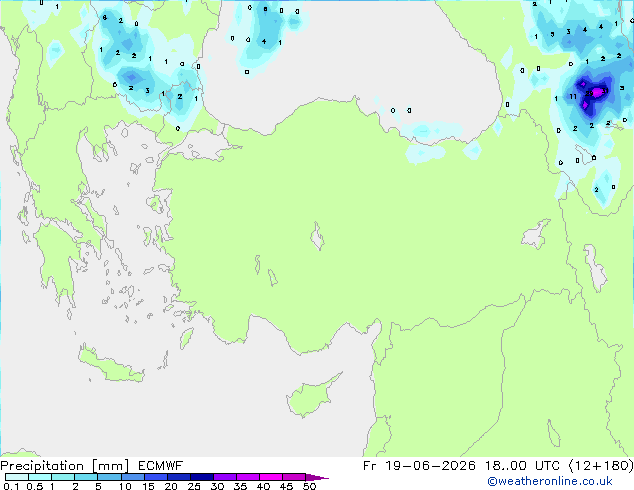Viewport: 634px width, 490px height.
Task: Click the "0.5" legend scale label
Action: pos(34,486)
